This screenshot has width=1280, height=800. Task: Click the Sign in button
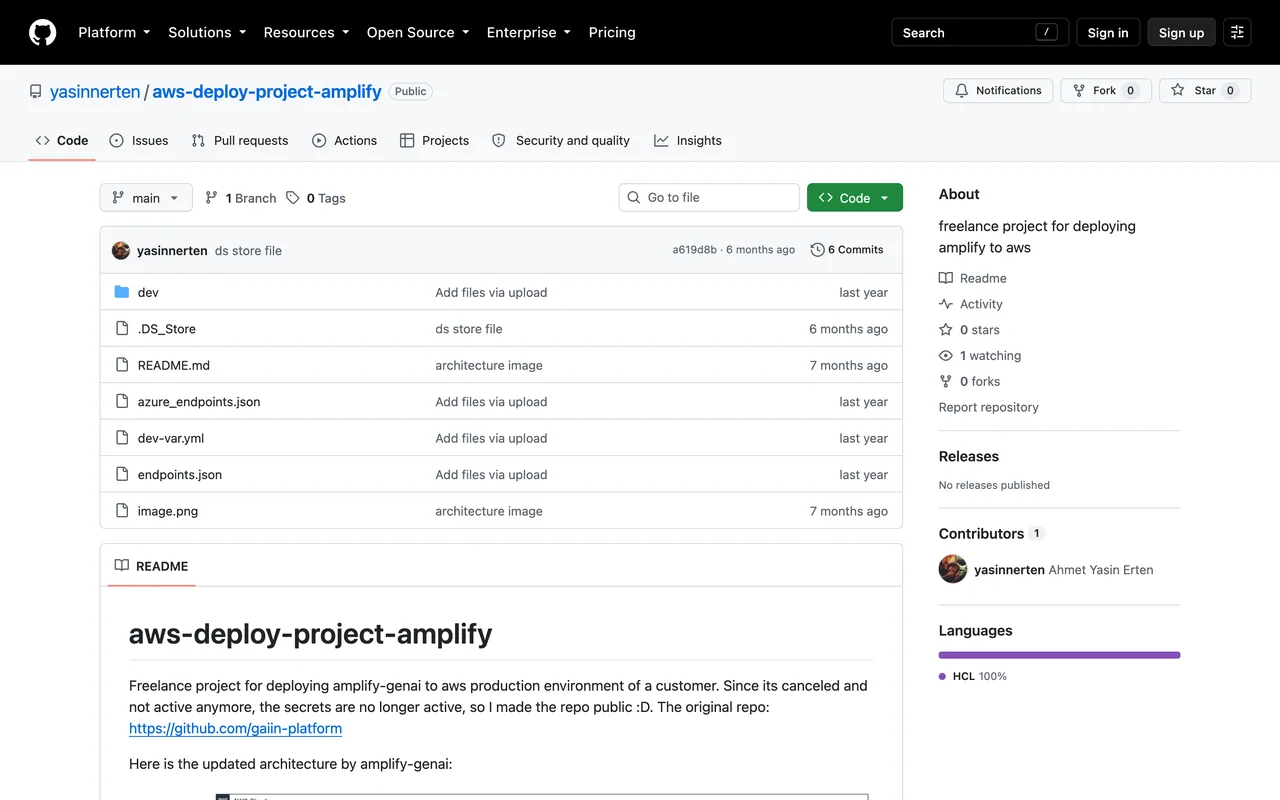coord(1108,32)
